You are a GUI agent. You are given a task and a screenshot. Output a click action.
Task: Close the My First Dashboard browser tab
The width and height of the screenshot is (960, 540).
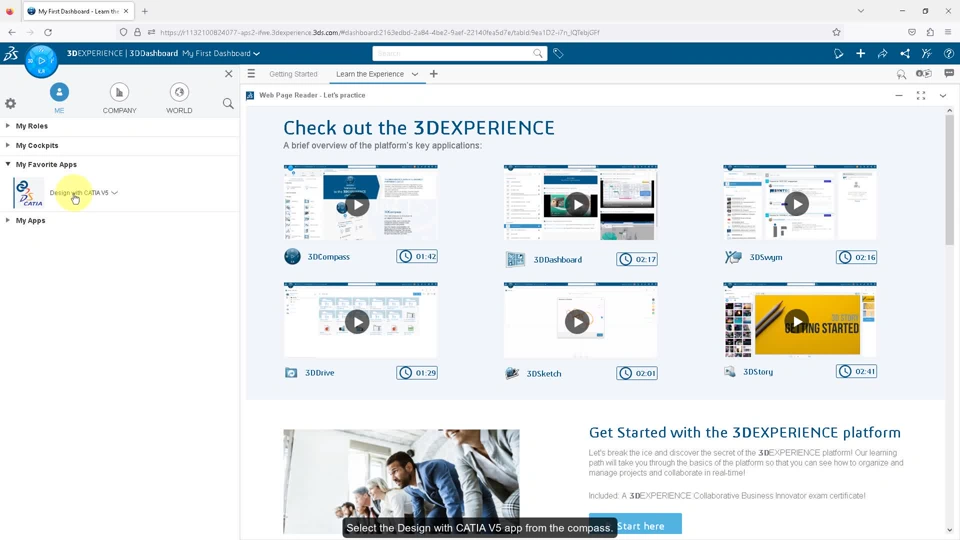[x=126, y=11]
